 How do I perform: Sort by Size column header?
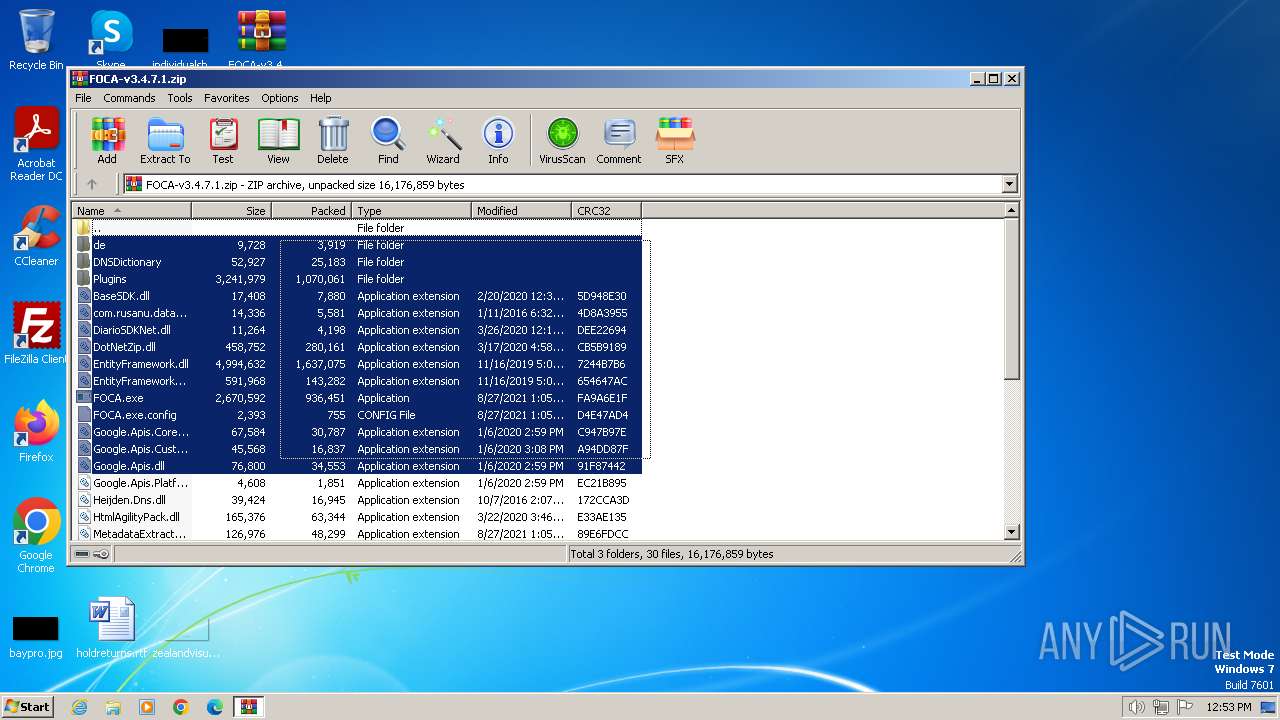(x=231, y=210)
